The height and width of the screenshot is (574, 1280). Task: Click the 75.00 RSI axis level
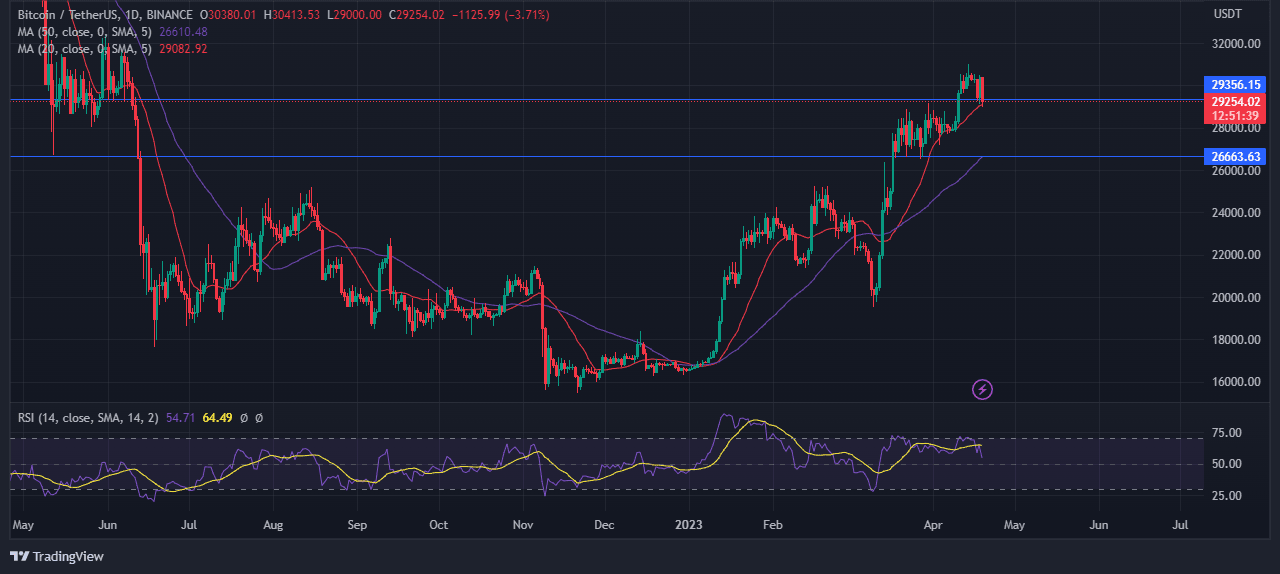pos(1227,432)
